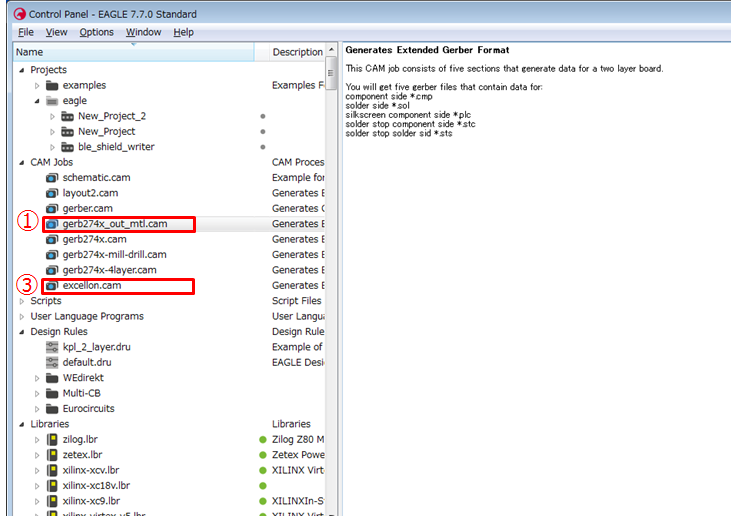Toggle the in-use dot for xilinx-xc9.lbr

263,501
